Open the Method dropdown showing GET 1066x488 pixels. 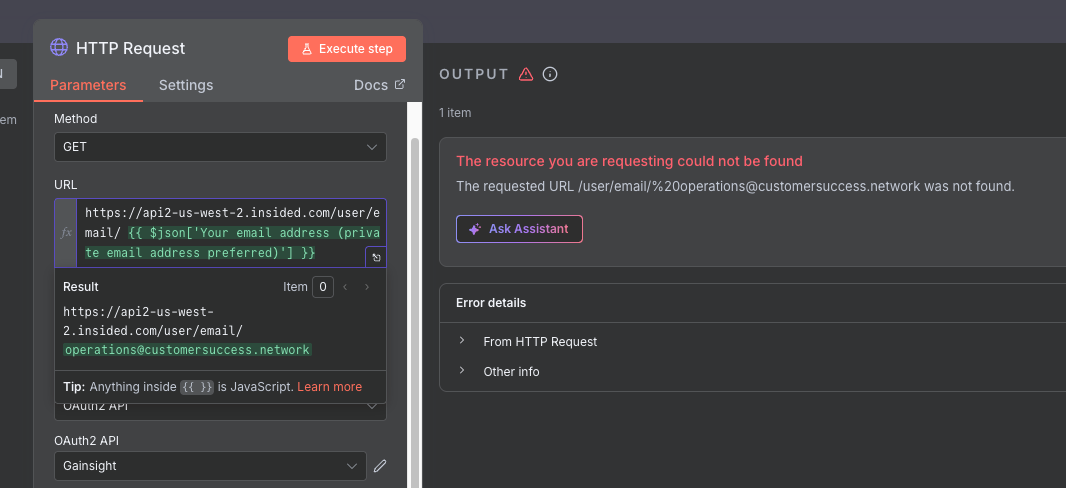[x=220, y=147]
